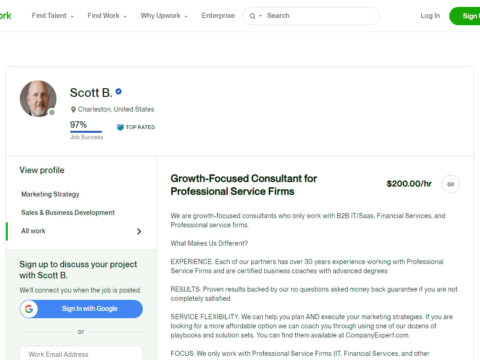Click the search magnifier icon
This screenshot has height=360, width=480.
[252, 16]
